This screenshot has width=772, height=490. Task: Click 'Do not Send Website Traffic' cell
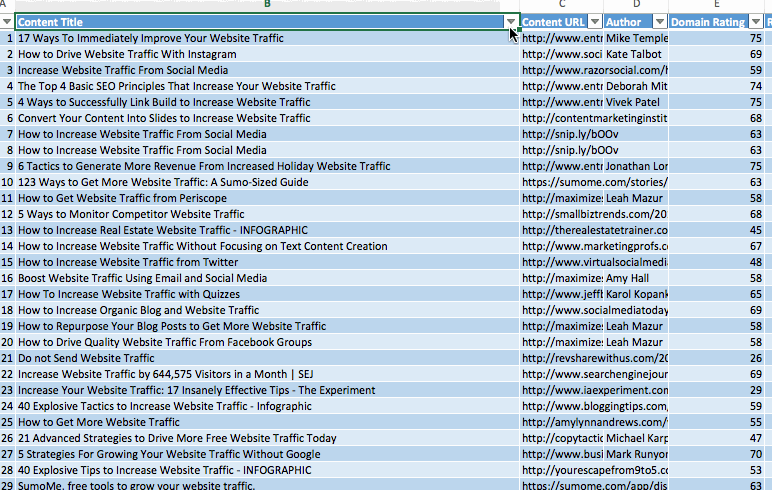(x=267, y=359)
